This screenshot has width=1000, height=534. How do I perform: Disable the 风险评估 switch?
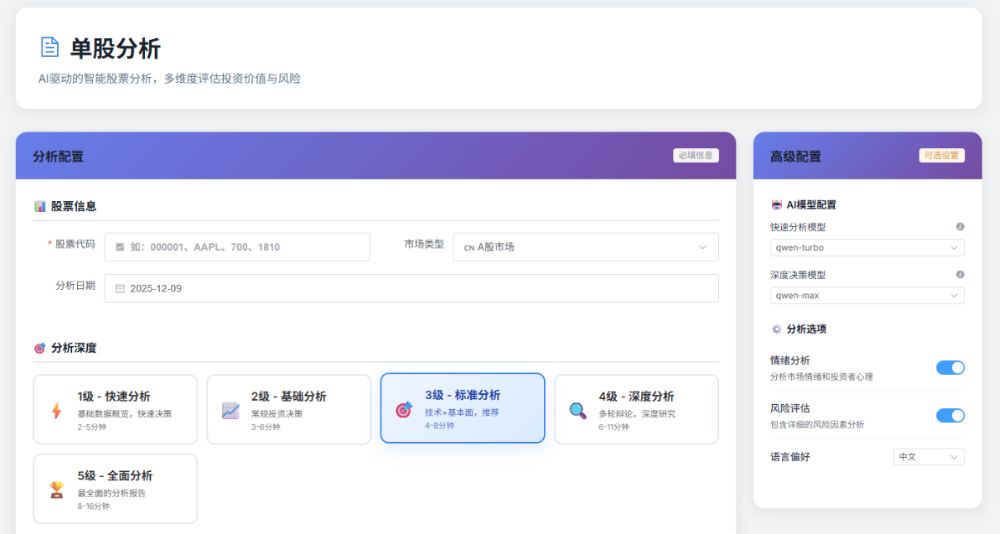950,415
